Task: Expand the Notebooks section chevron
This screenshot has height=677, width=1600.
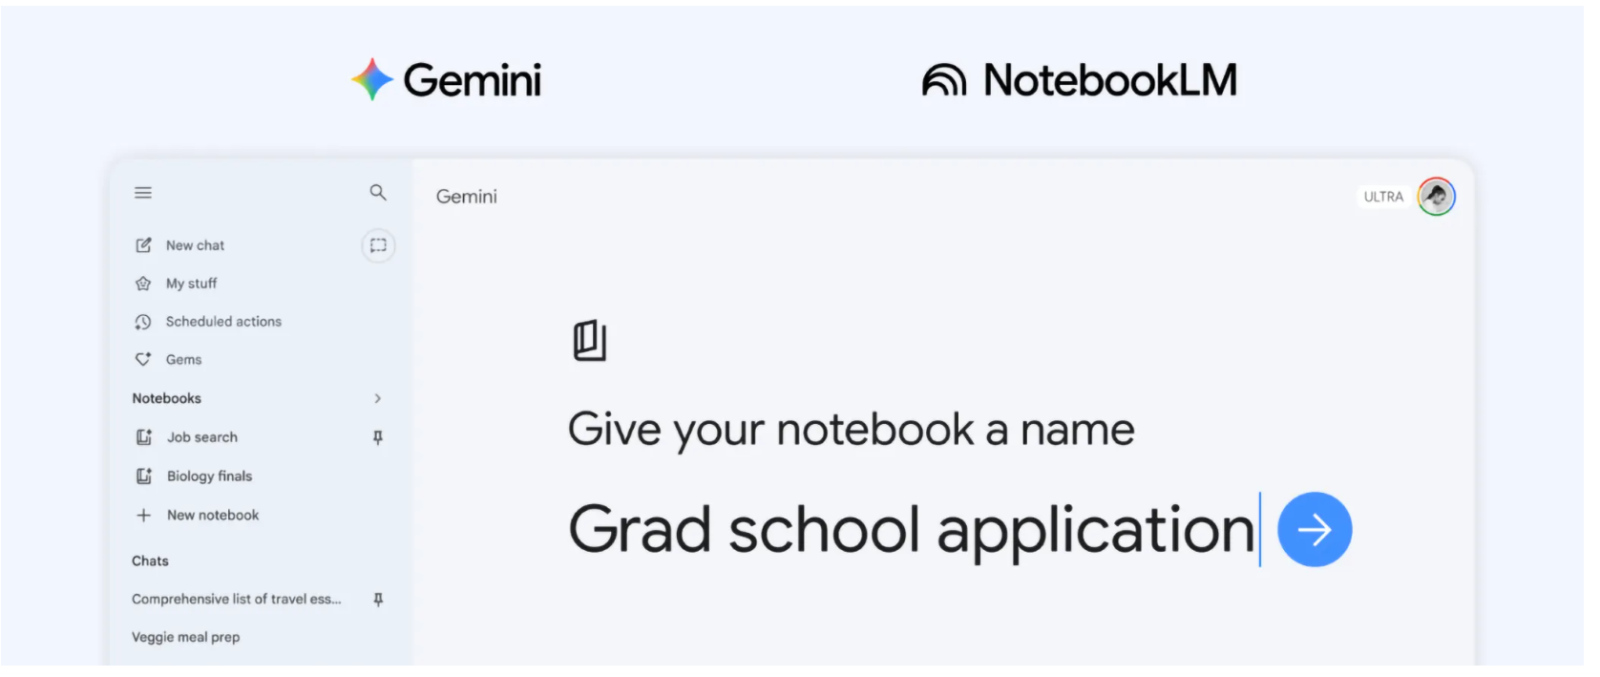Action: click(378, 398)
